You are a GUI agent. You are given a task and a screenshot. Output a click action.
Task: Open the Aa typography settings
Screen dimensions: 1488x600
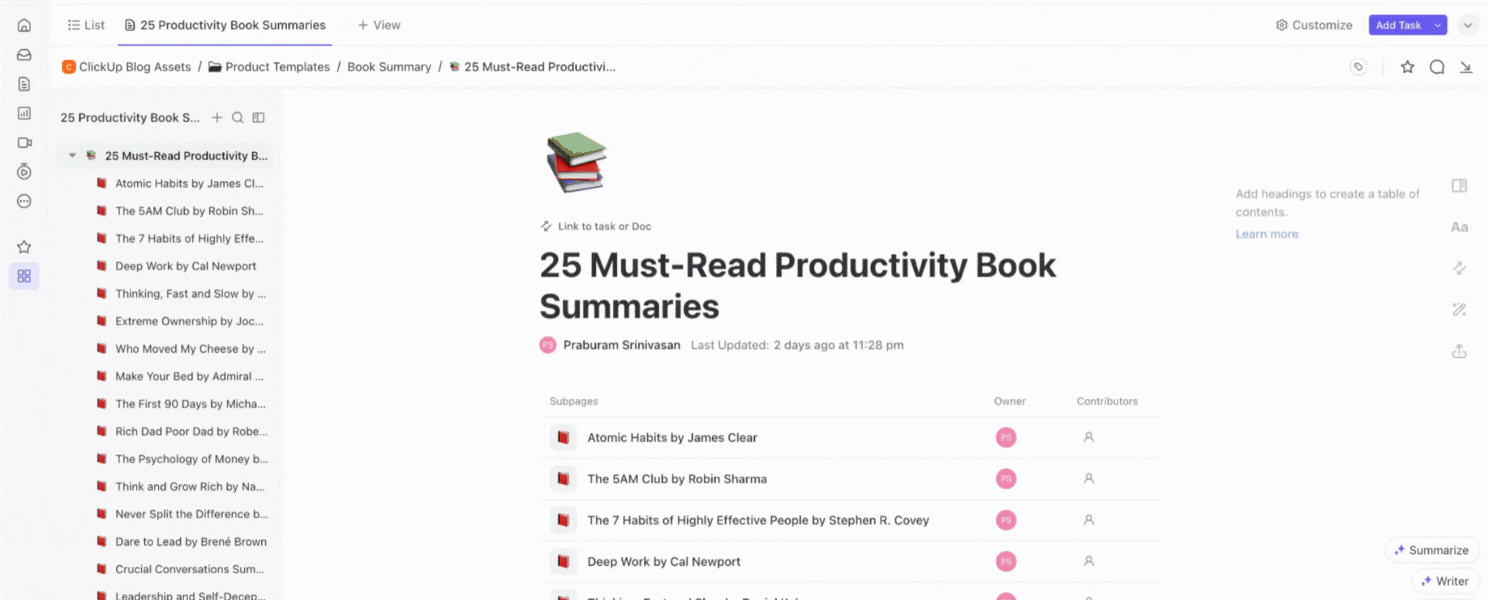point(1459,227)
